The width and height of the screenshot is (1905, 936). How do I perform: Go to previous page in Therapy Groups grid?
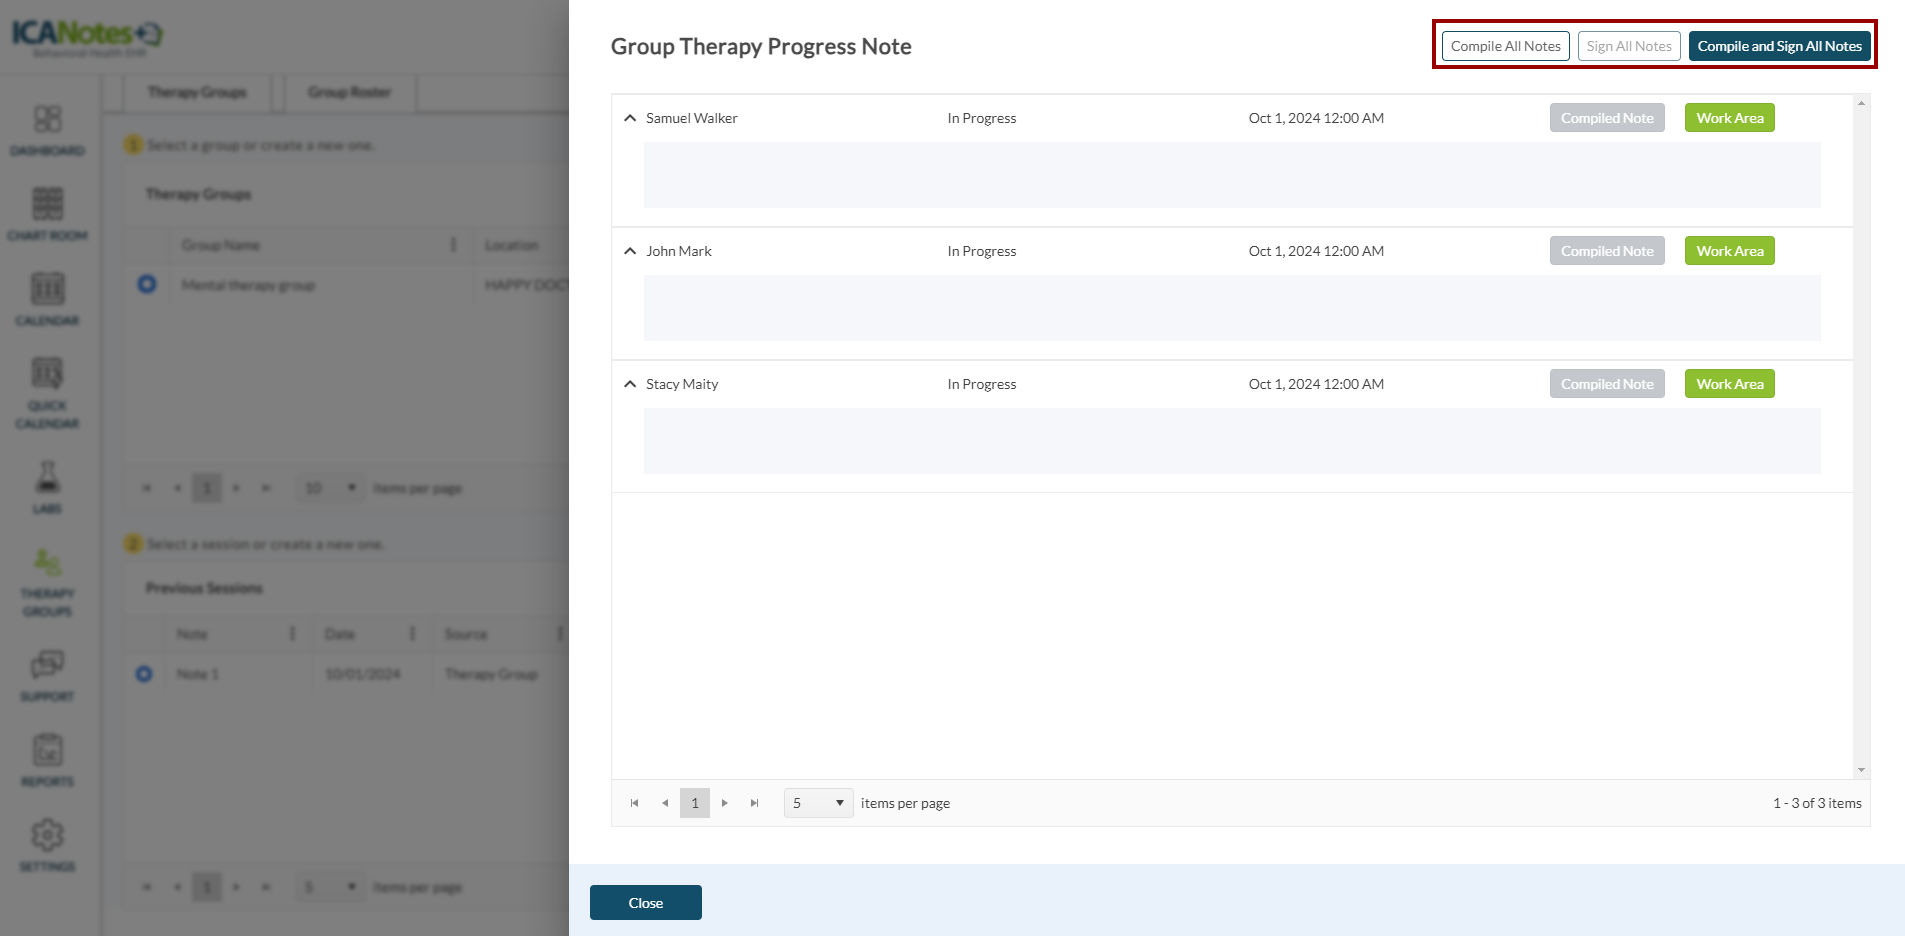pos(177,488)
